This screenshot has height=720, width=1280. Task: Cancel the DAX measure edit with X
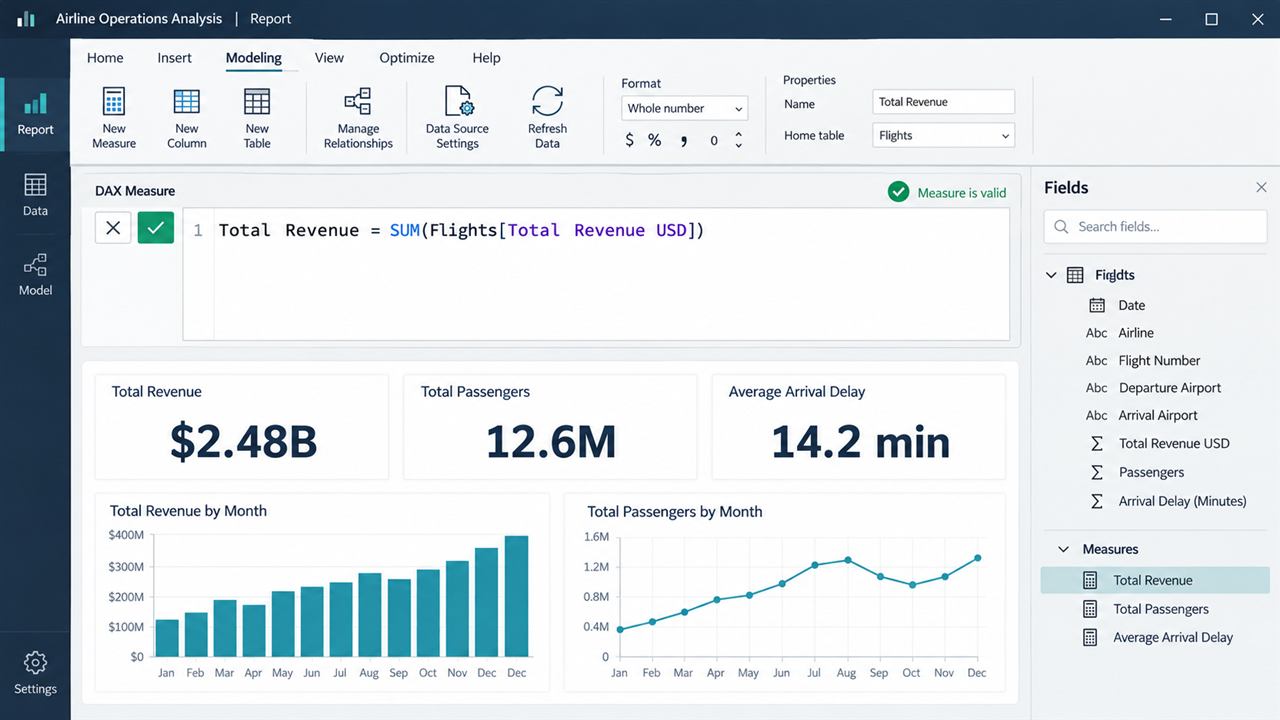(x=113, y=228)
